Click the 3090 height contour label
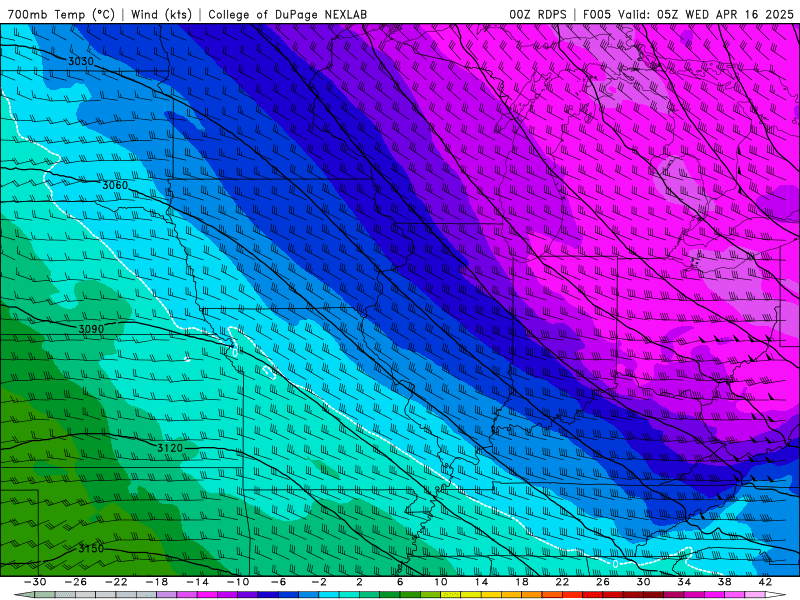Image resolution: width=800 pixels, height=600 pixels. click(x=91, y=329)
